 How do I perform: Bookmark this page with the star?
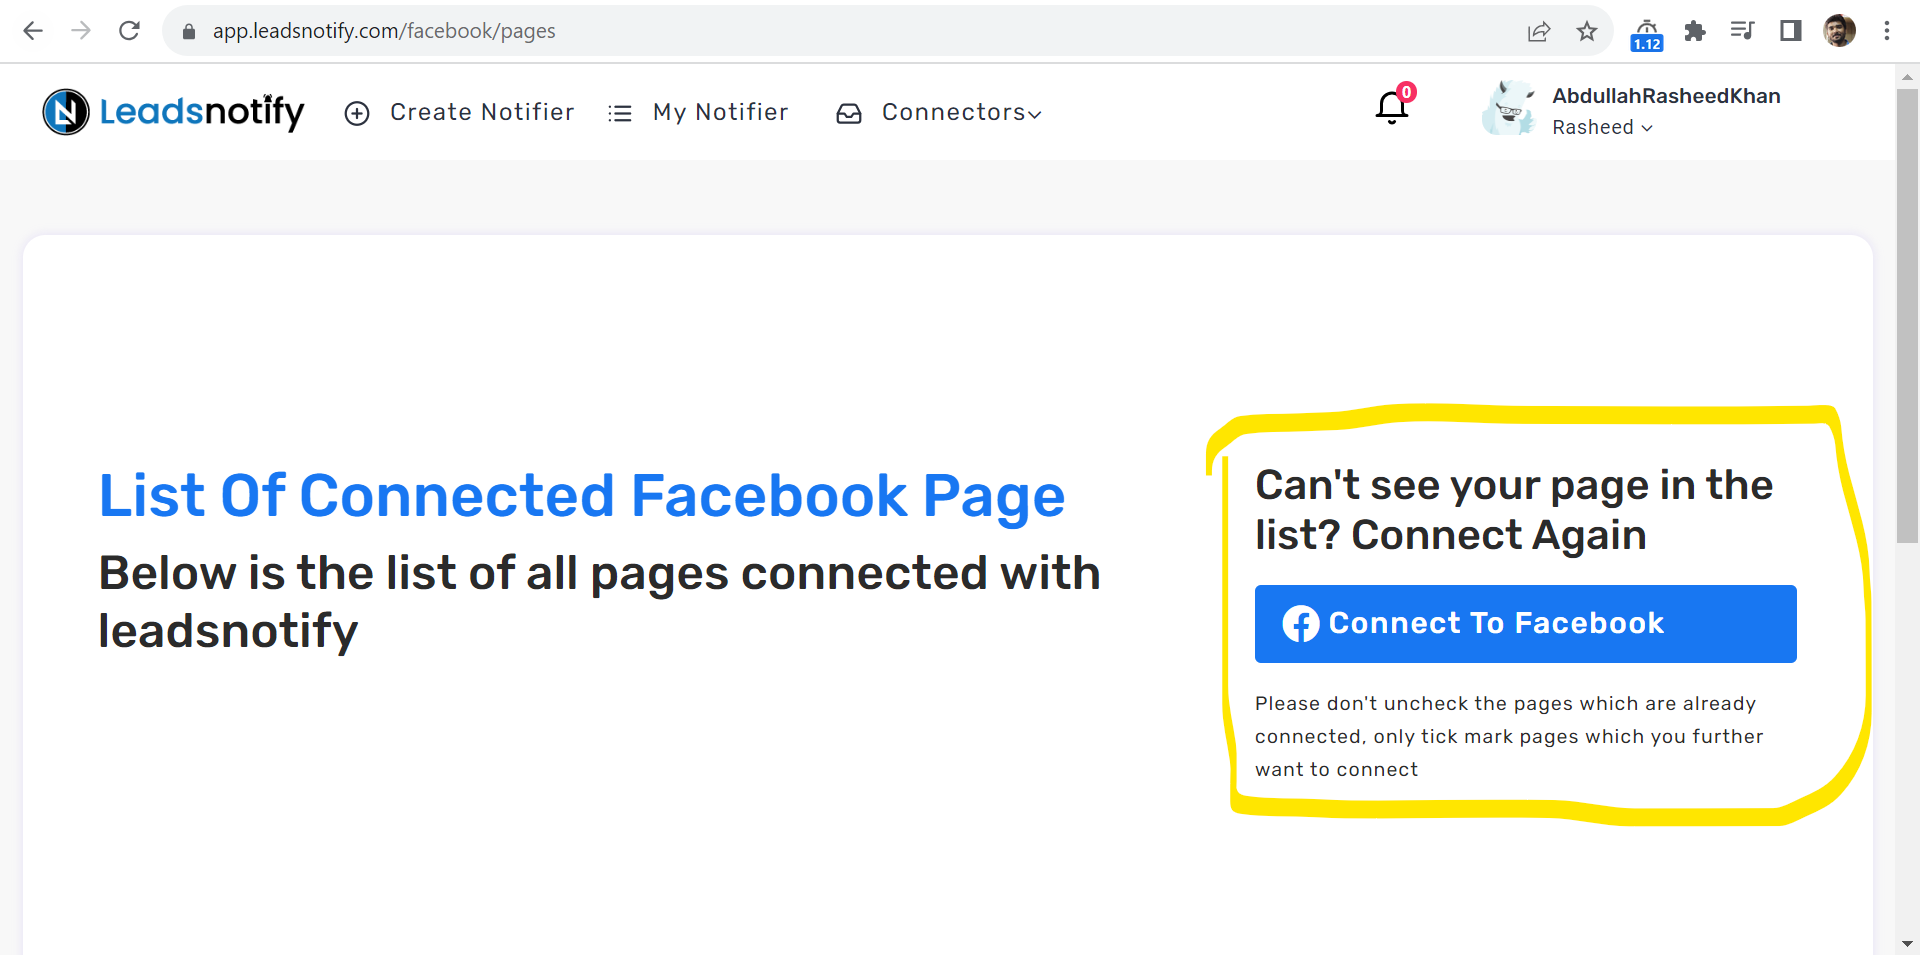(x=1587, y=31)
